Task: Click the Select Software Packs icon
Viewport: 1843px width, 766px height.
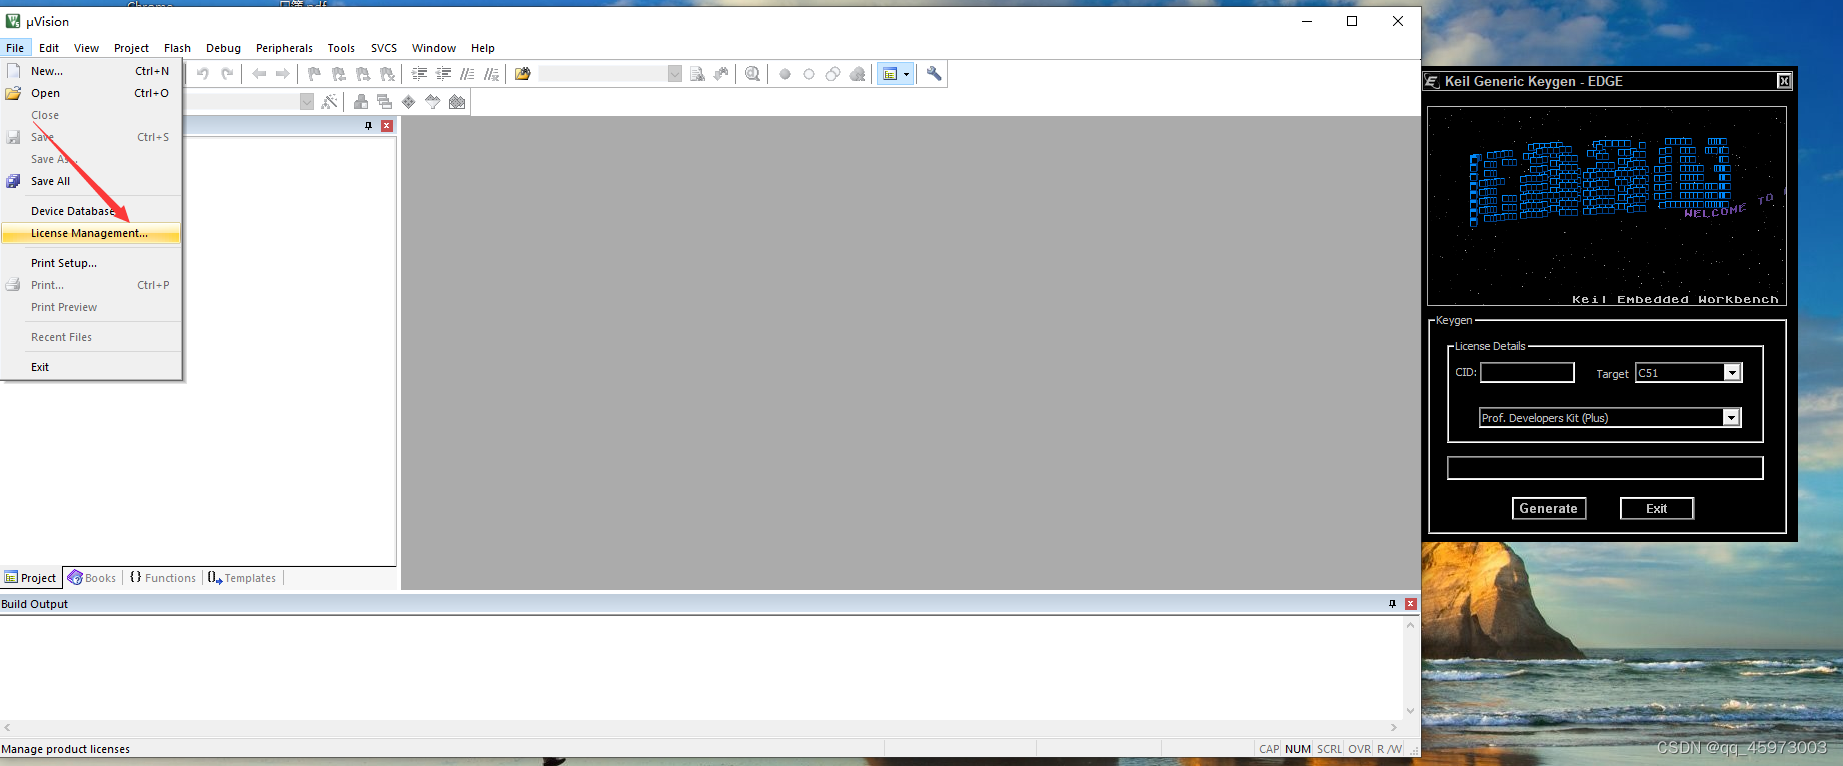Action: click(432, 102)
